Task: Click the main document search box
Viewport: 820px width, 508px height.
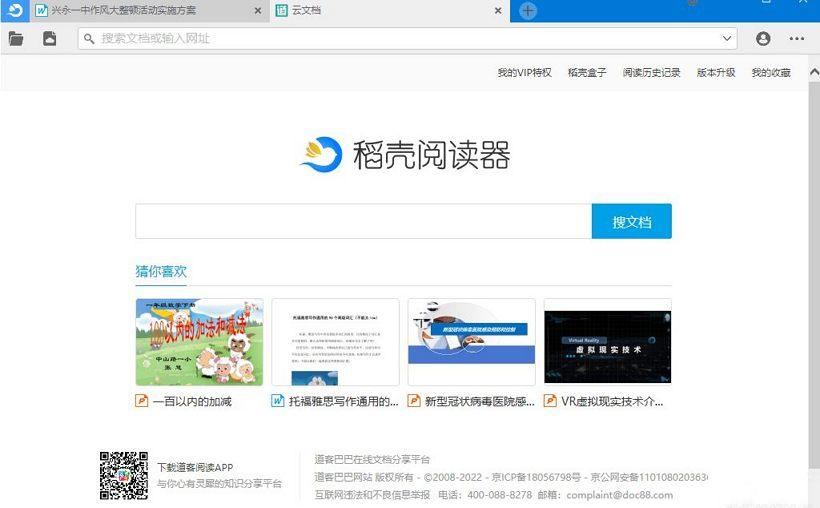Action: pos(363,221)
